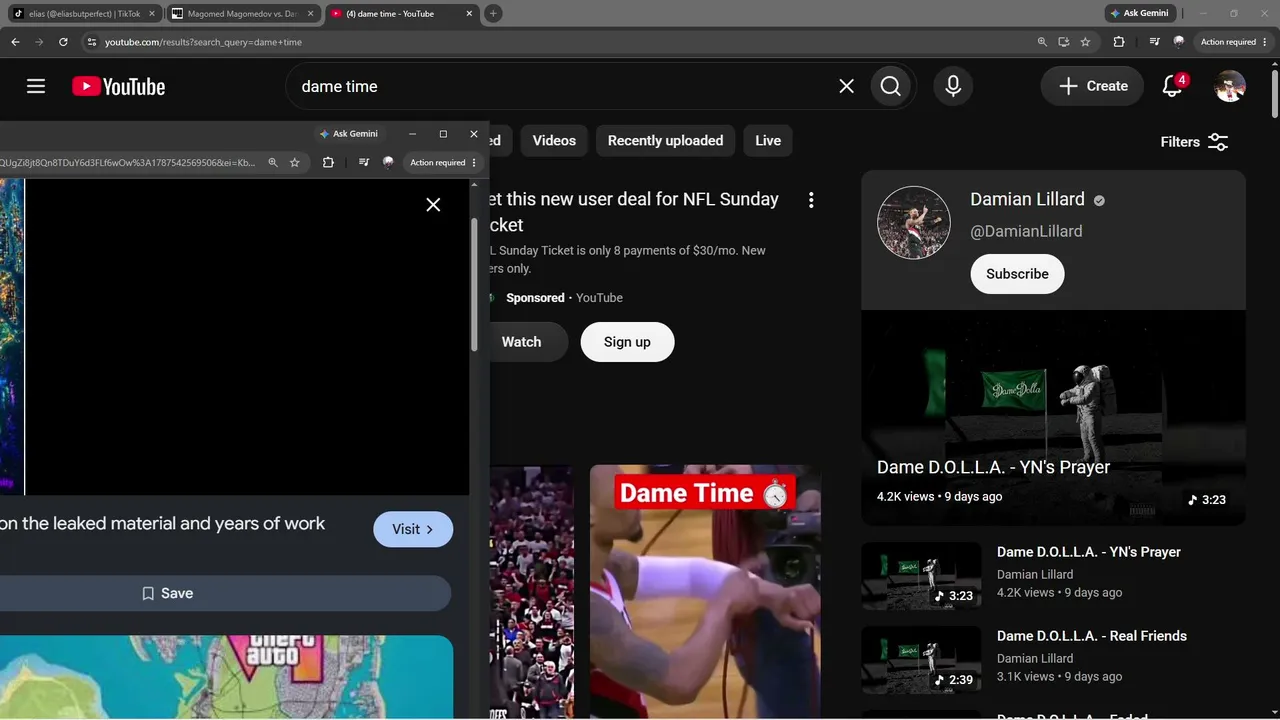Go forward in the YouTube browser window

click(x=39, y=42)
